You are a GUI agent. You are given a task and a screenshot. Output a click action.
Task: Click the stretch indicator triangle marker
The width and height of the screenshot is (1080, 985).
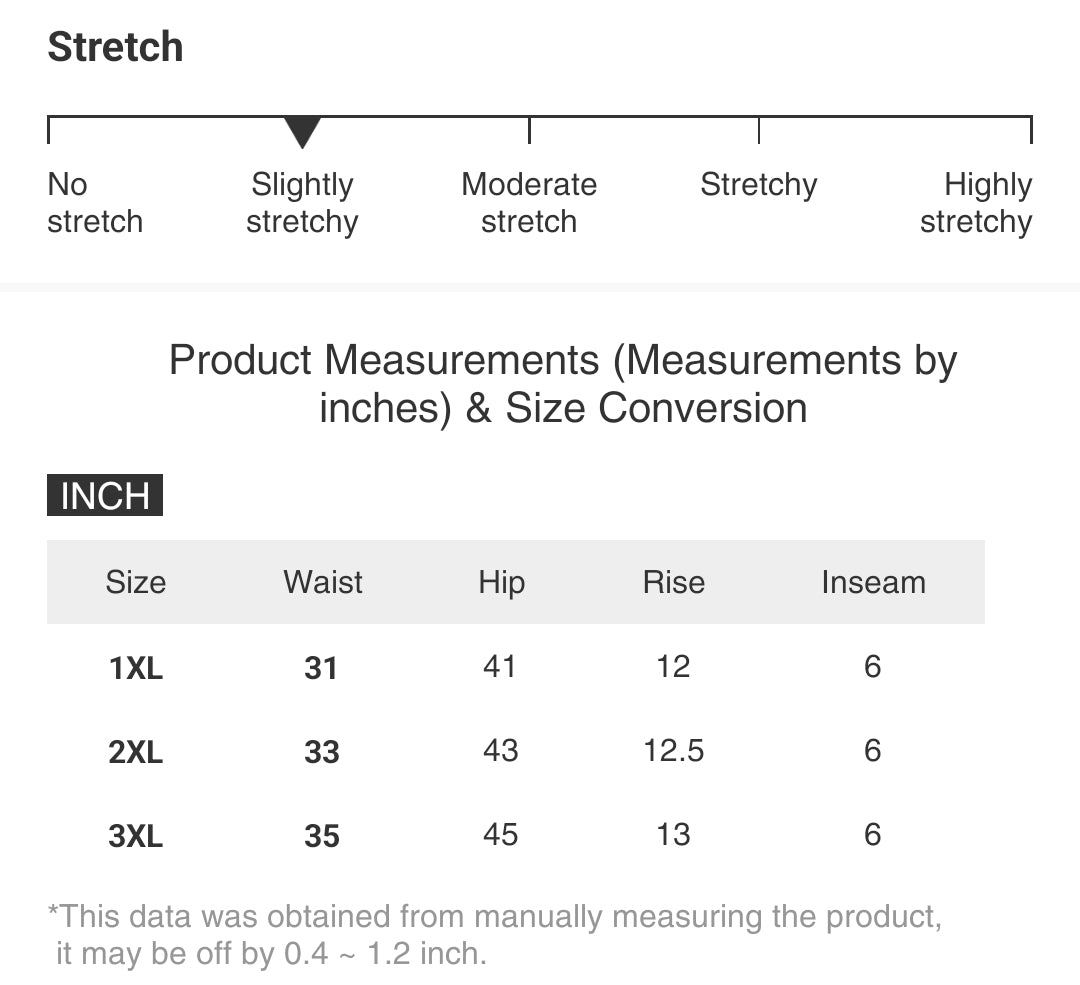coord(302,132)
